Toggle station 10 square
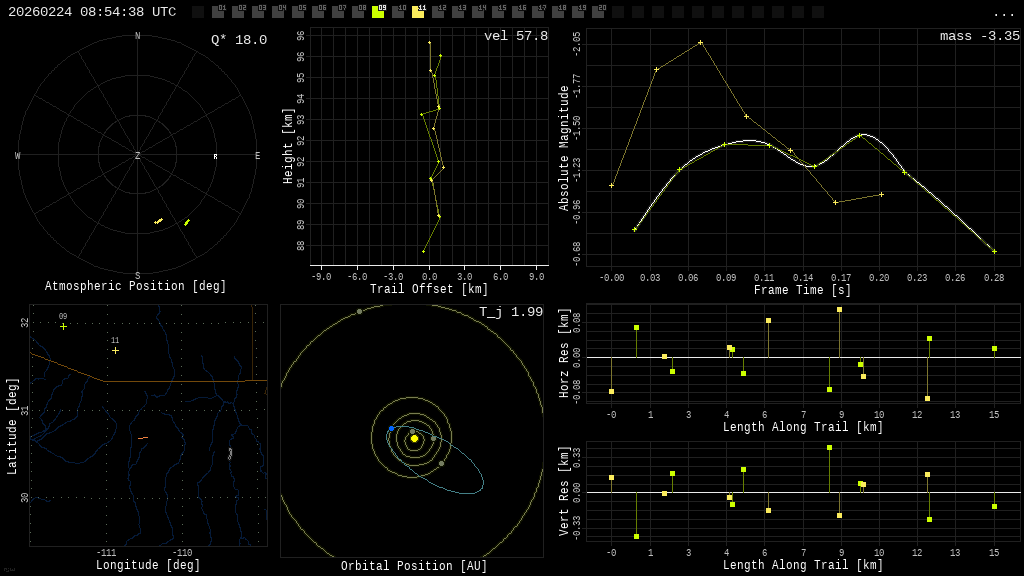This screenshot has width=1024, height=576. point(398,12)
